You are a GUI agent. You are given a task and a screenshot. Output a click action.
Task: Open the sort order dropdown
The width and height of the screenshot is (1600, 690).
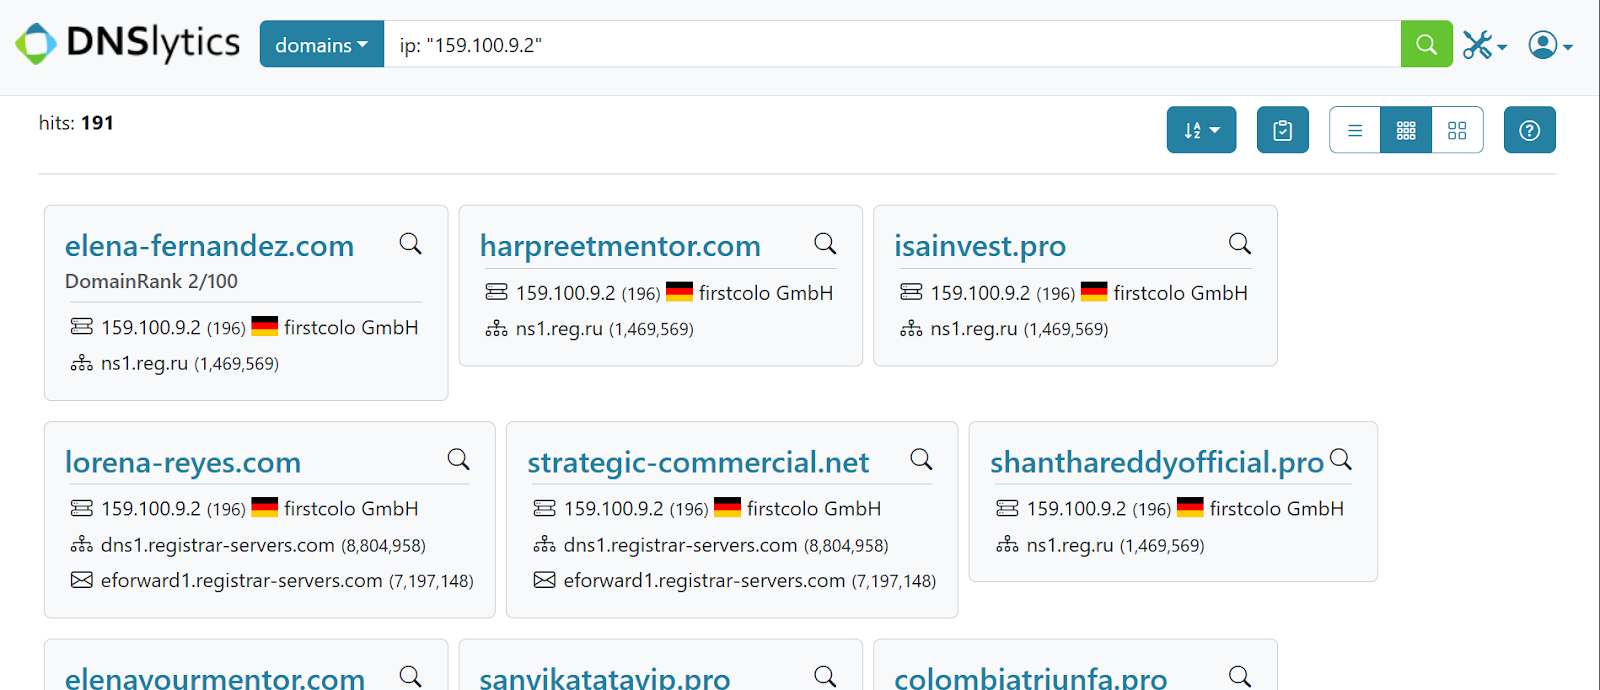tap(1201, 130)
